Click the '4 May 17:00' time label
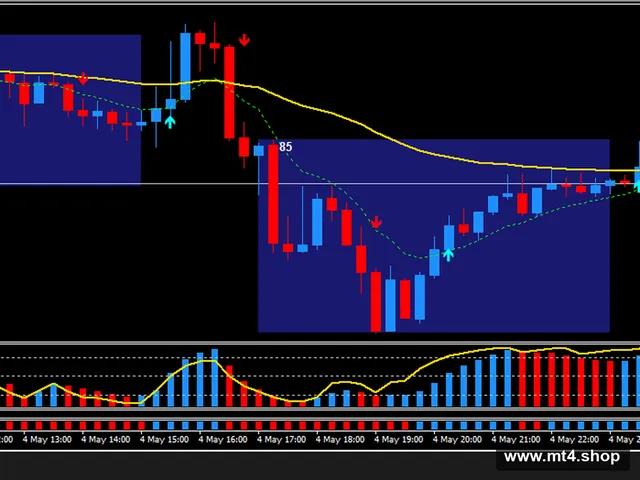Screen dimensions: 640x480 (x=281, y=440)
